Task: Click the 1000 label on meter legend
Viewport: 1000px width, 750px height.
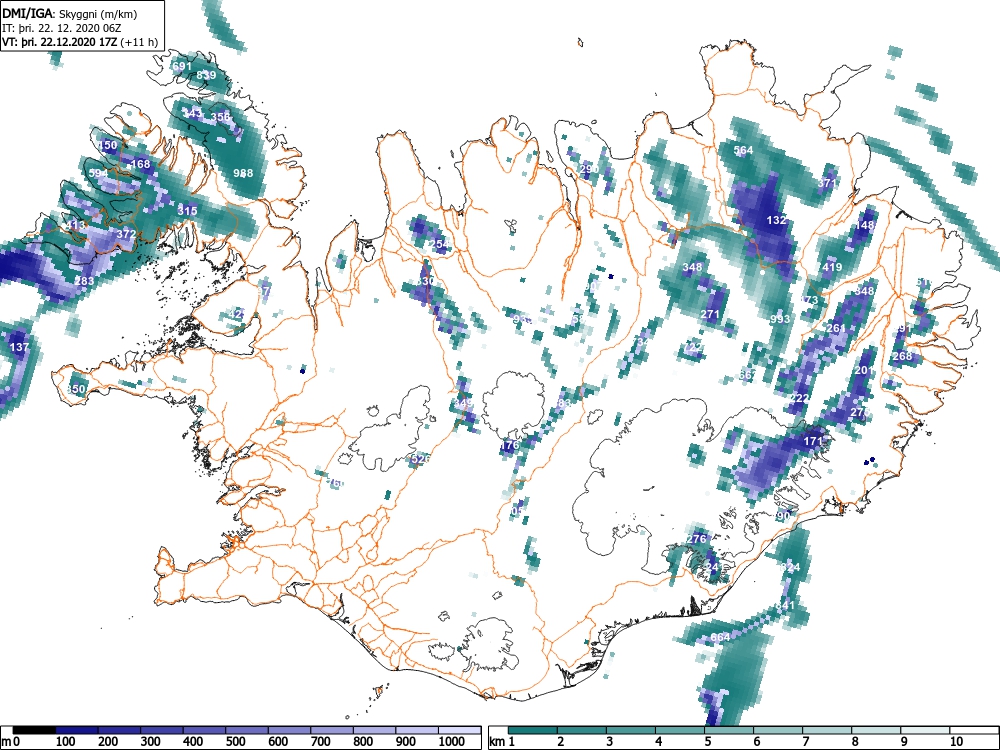Action: point(452,742)
